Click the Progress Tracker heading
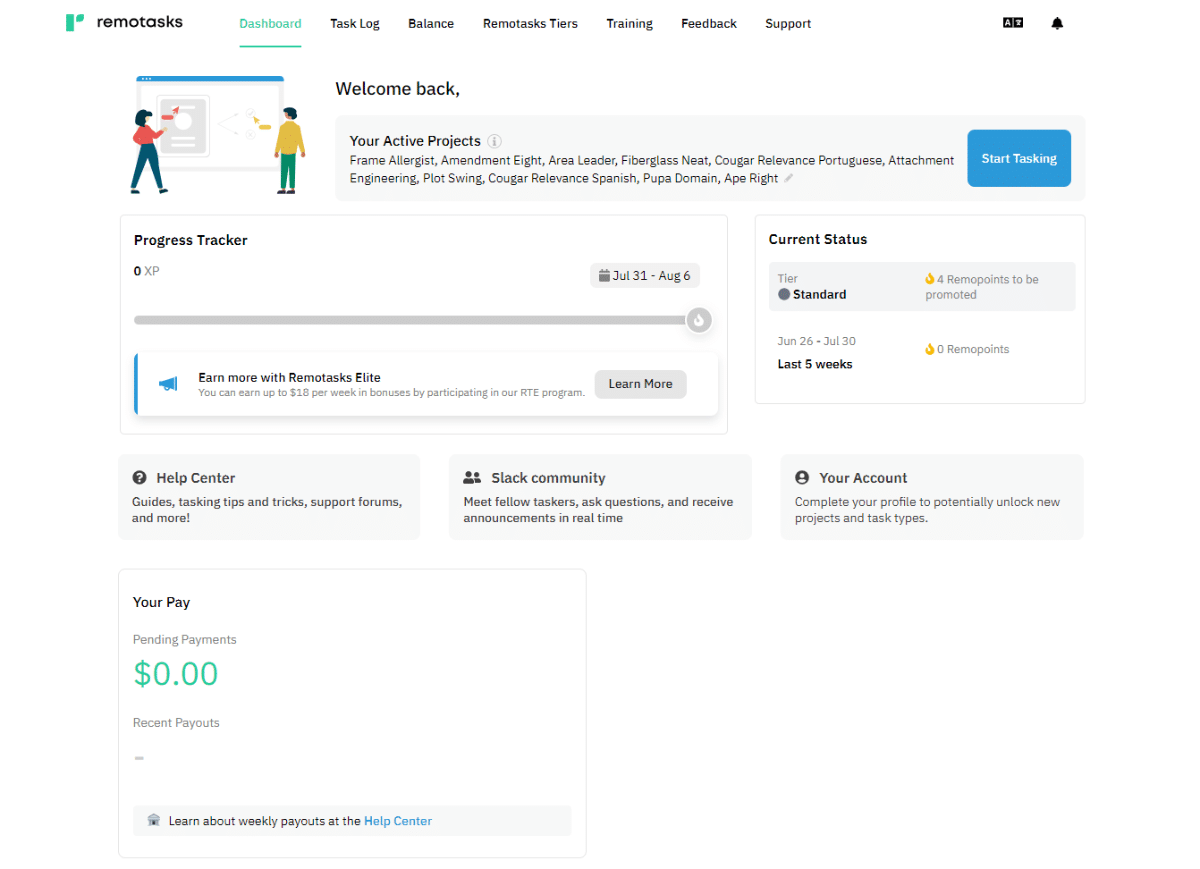The height and width of the screenshot is (869, 1200). 191,240
